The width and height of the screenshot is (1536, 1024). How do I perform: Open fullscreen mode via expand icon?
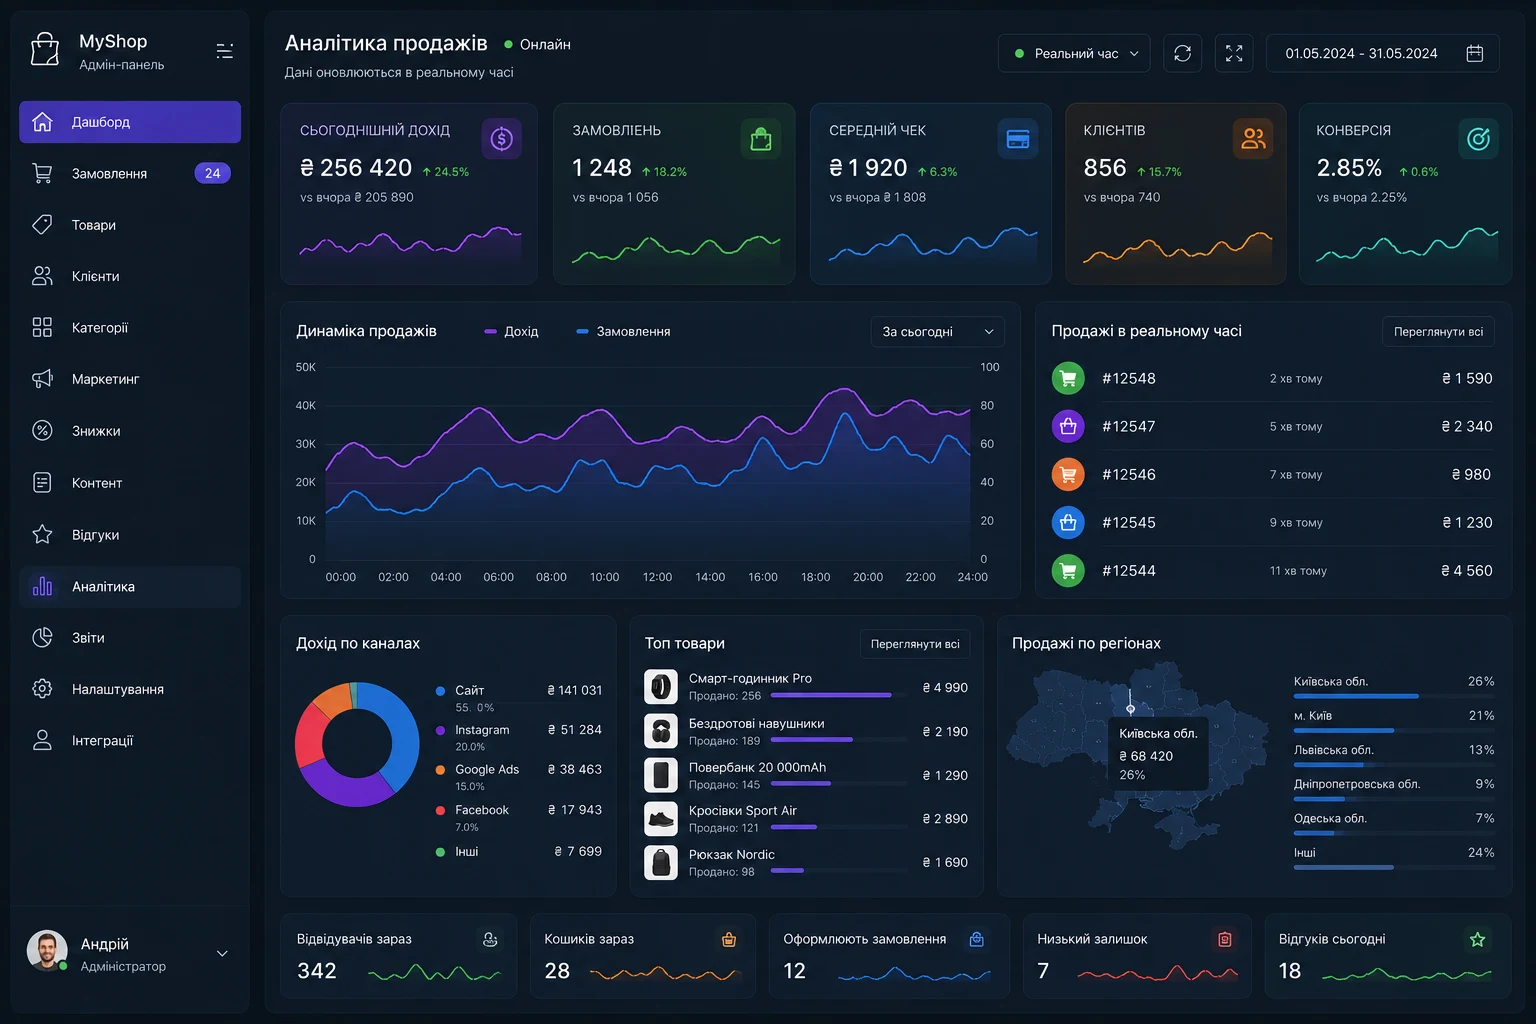[1234, 53]
